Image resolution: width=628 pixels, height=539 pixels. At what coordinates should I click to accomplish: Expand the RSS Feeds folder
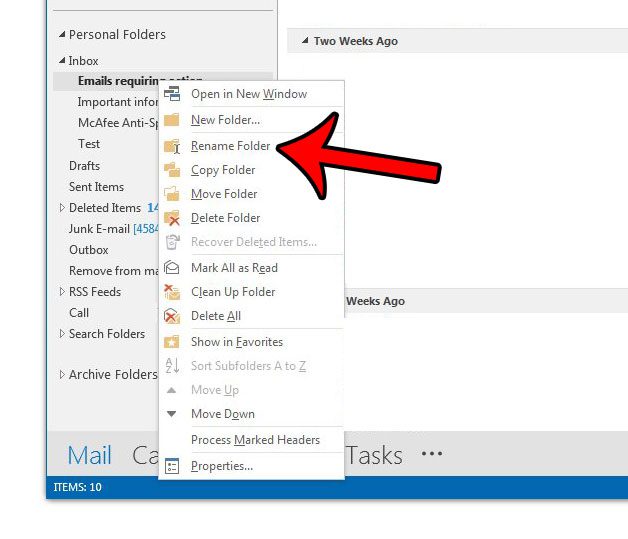point(62,292)
